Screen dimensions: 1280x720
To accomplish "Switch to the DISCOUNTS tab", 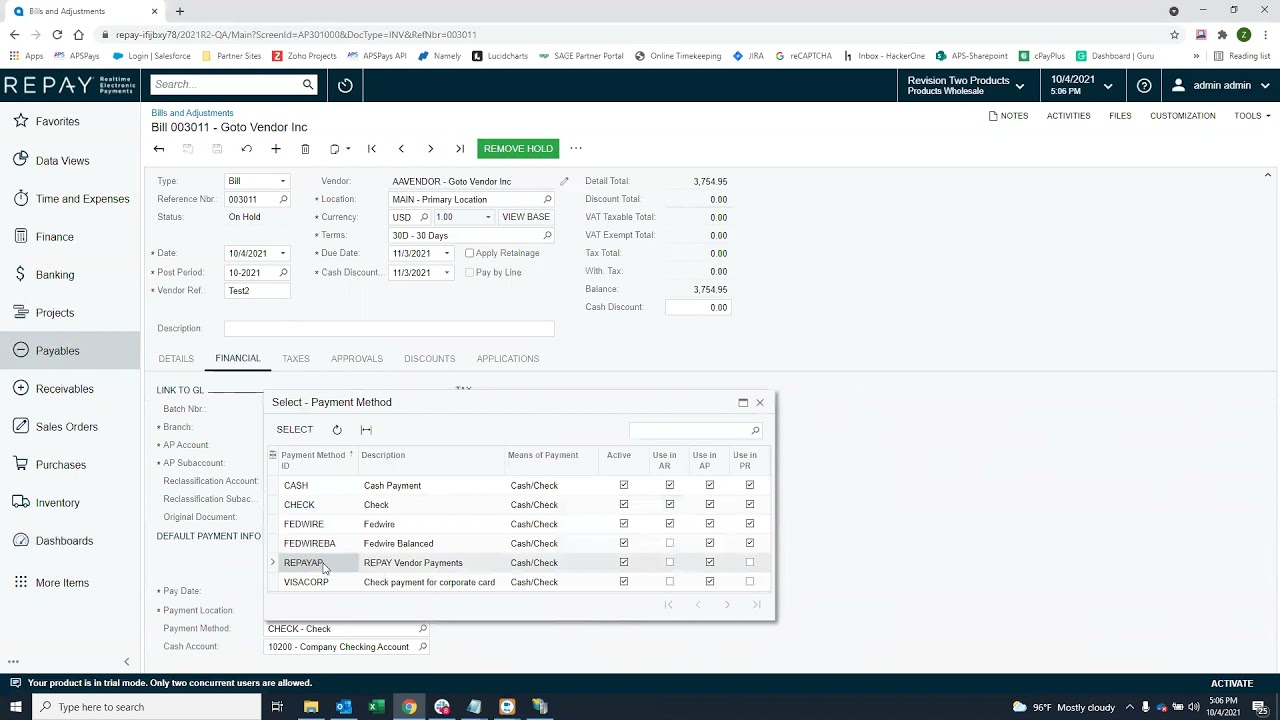I will pyautogui.click(x=430, y=359).
